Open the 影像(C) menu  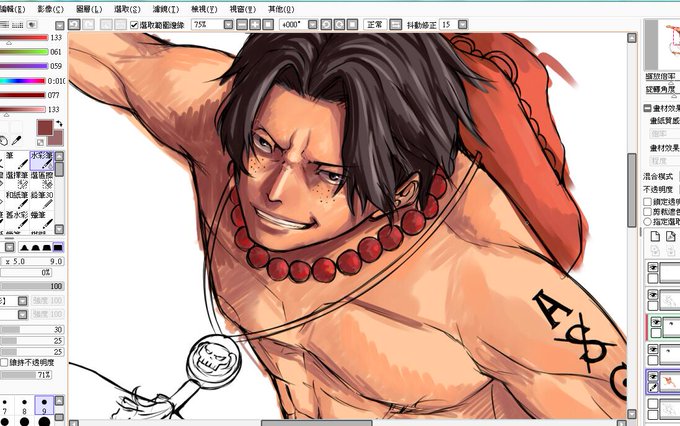[50, 9]
